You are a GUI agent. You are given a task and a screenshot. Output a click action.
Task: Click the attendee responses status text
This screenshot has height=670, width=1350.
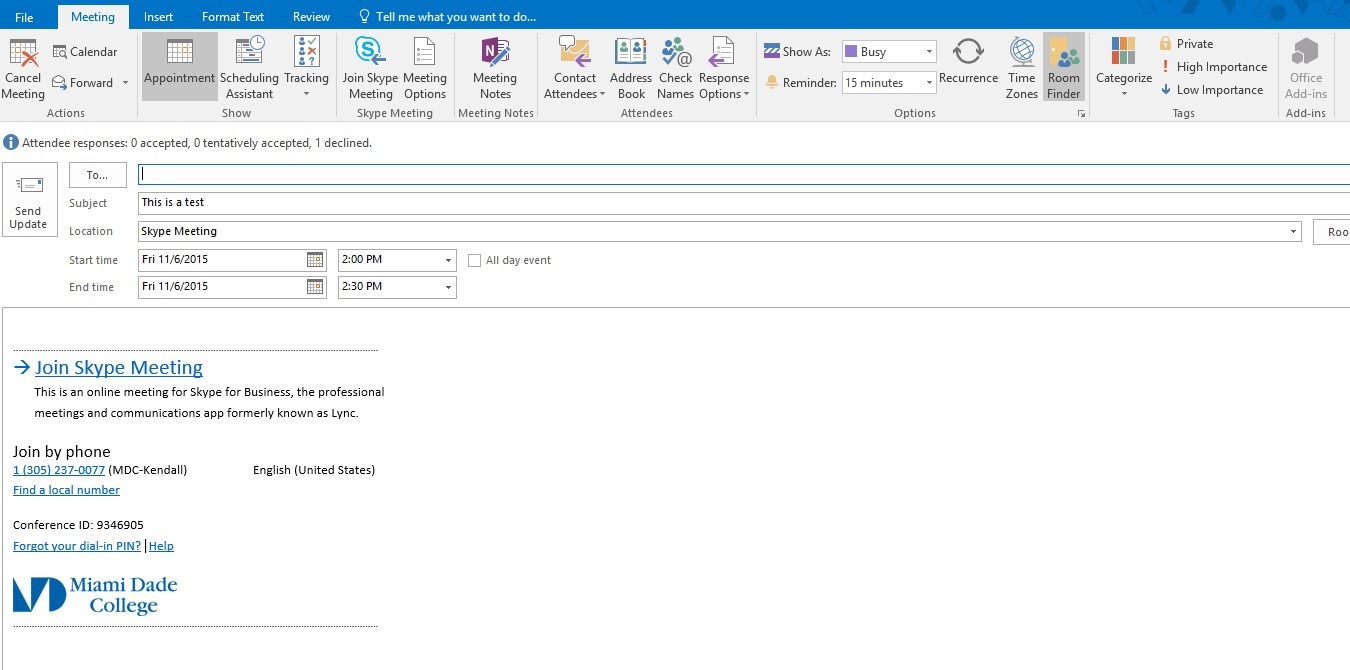click(197, 143)
